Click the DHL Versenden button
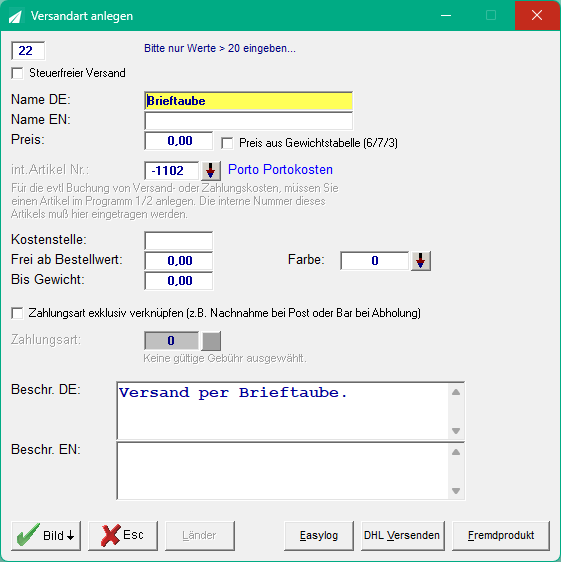The width and height of the screenshot is (561, 562). coord(403,535)
